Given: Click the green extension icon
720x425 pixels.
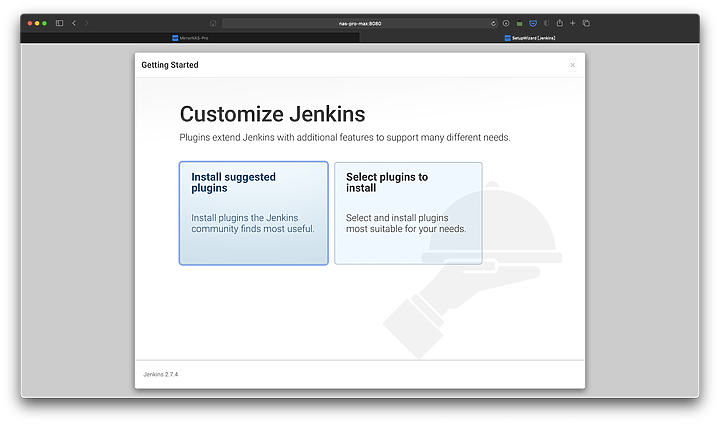Looking at the screenshot, I should pos(519,23).
